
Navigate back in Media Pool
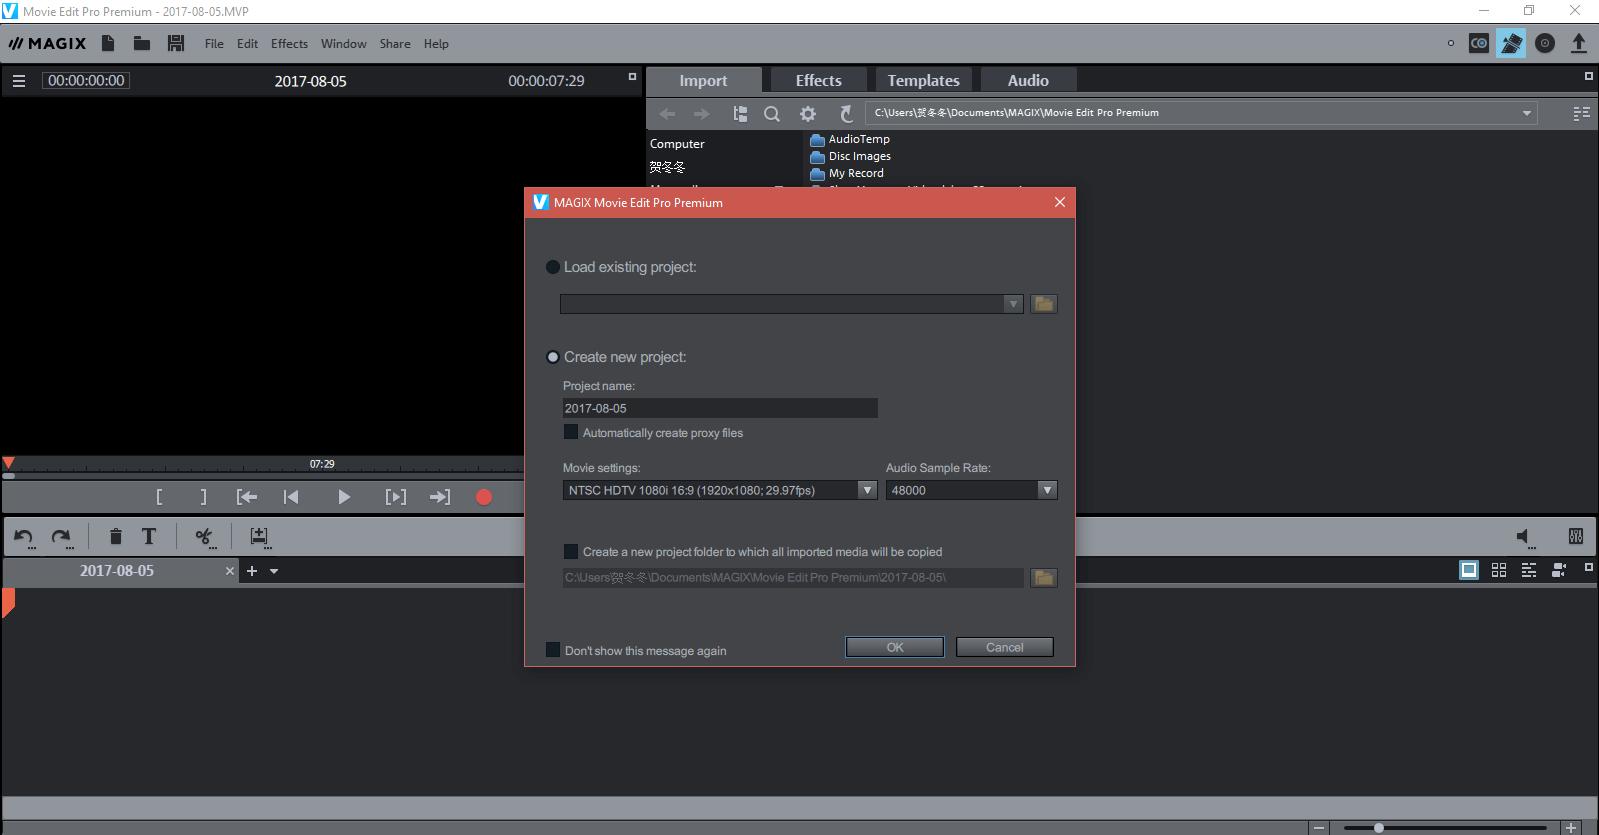[x=667, y=114]
